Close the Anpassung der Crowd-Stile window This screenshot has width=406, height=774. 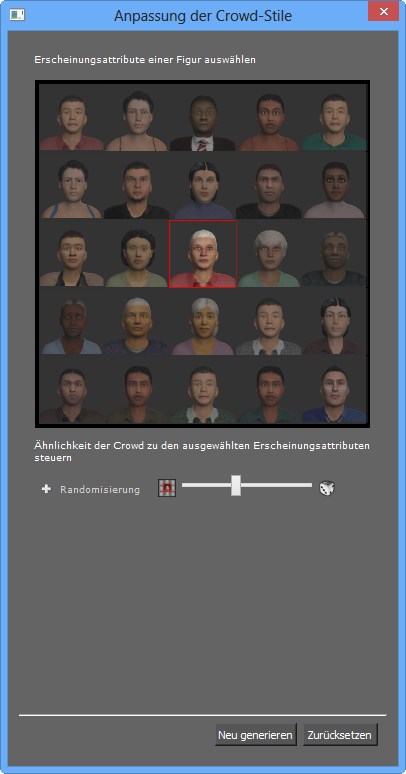pyautogui.click(x=384, y=12)
